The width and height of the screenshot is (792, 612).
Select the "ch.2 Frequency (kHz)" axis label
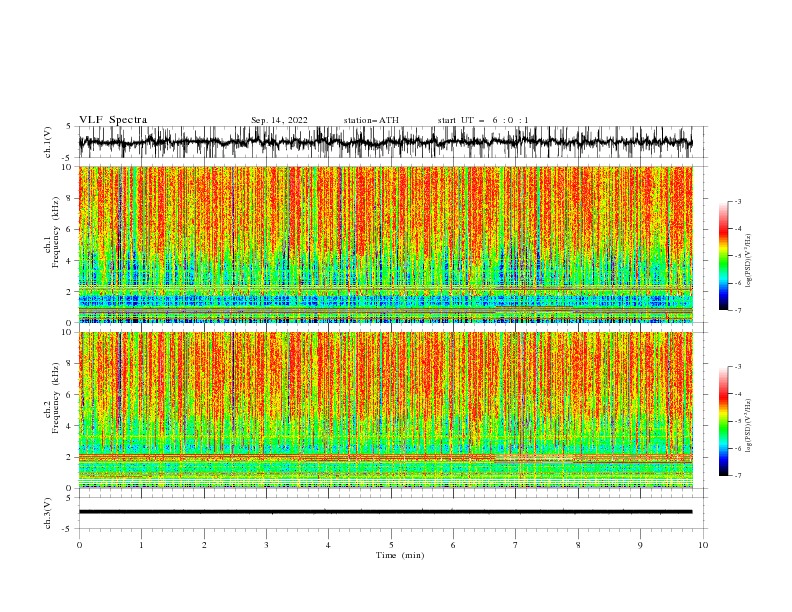click(x=52, y=397)
